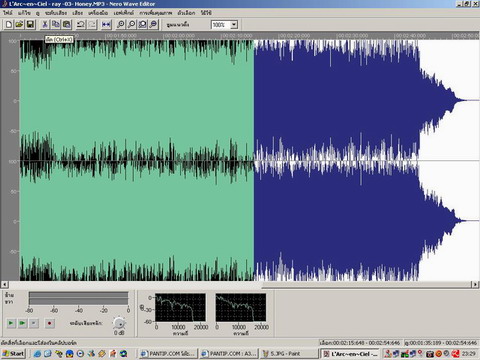
Task: Fit waveform horizontally with blue arrows icon
Action: click(x=106, y=24)
